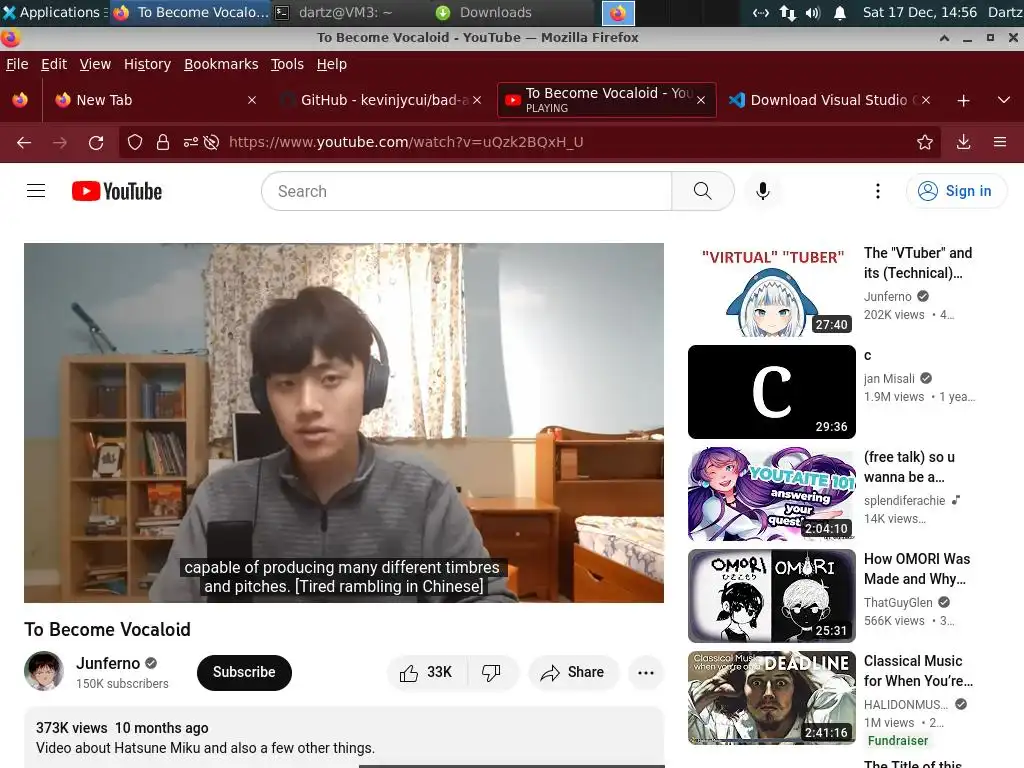The height and width of the screenshot is (768, 1024).
Task: Open the View menu
Action: tap(95, 64)
